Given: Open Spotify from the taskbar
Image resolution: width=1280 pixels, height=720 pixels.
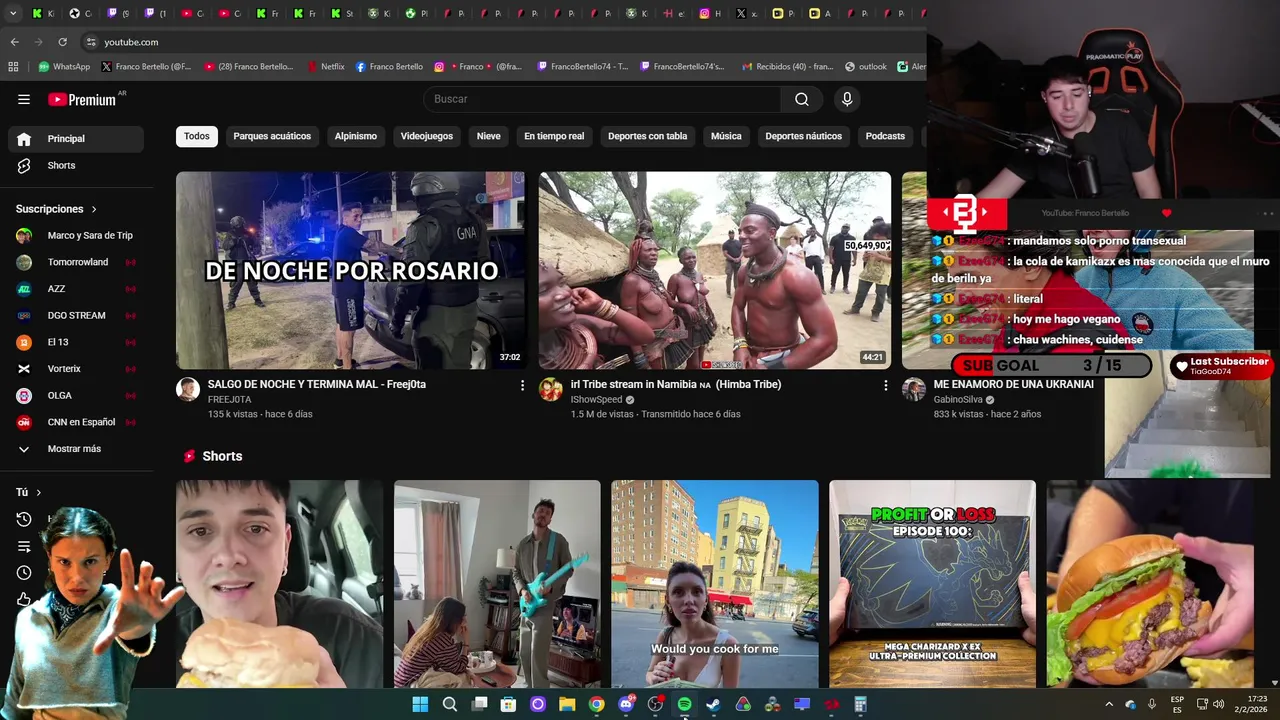Looking at the screenshot, I should [x=684, y=704].
